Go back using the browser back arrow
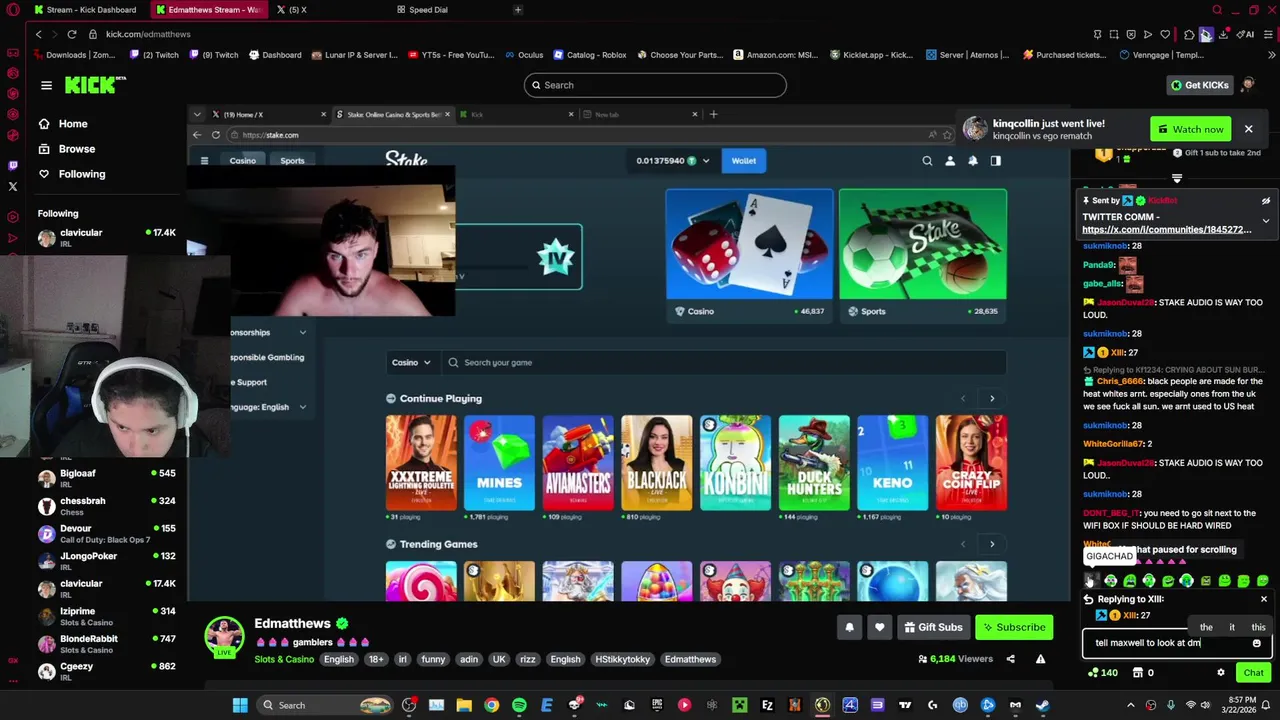 tap(39, 34)
